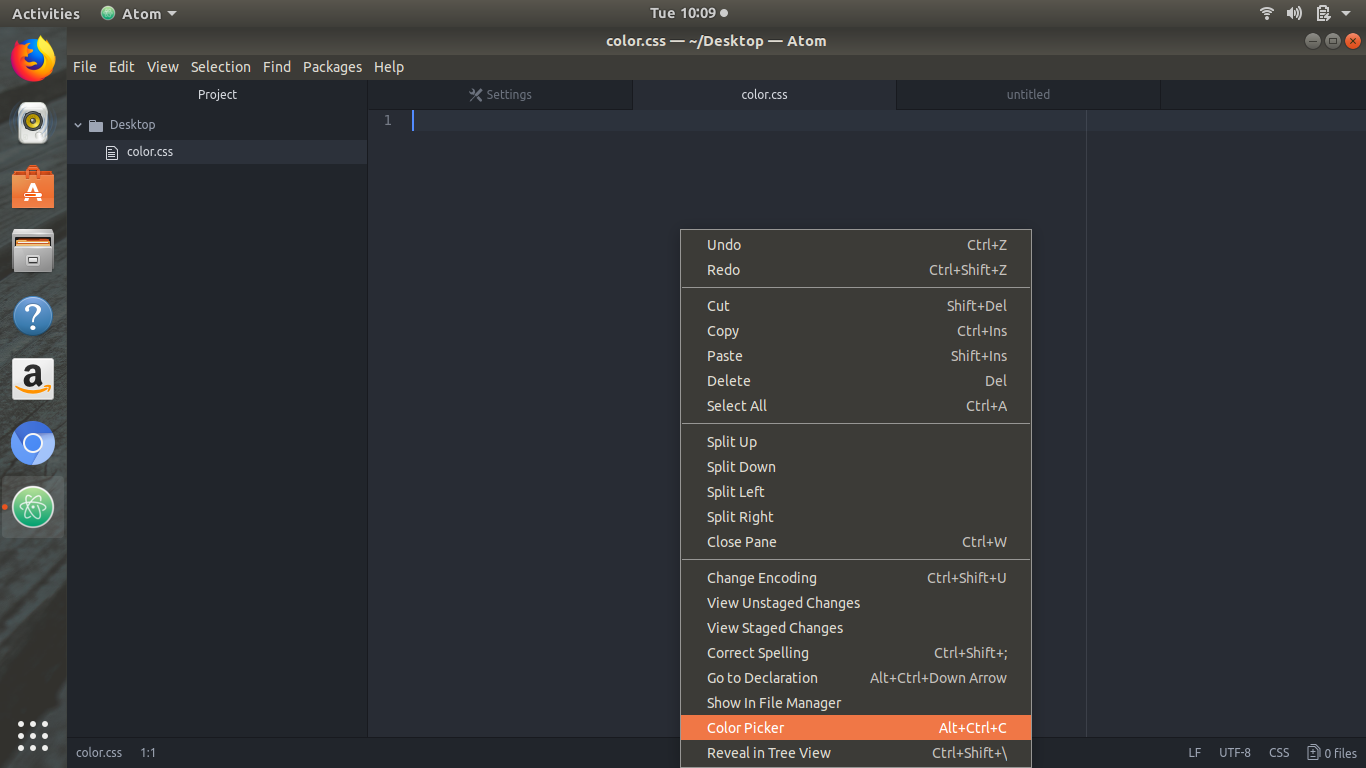Click CSS grammar selector
Viewport: 1366px width, 768px height.
tap(1279, 753)
